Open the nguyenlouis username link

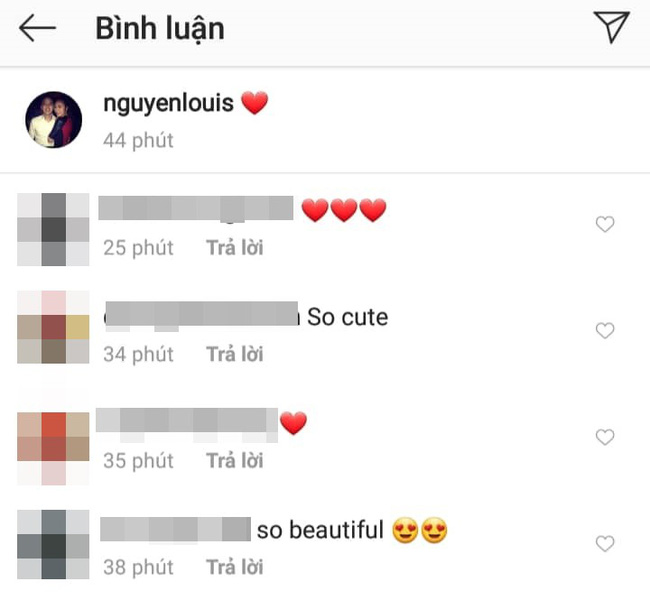click(168, 103)
